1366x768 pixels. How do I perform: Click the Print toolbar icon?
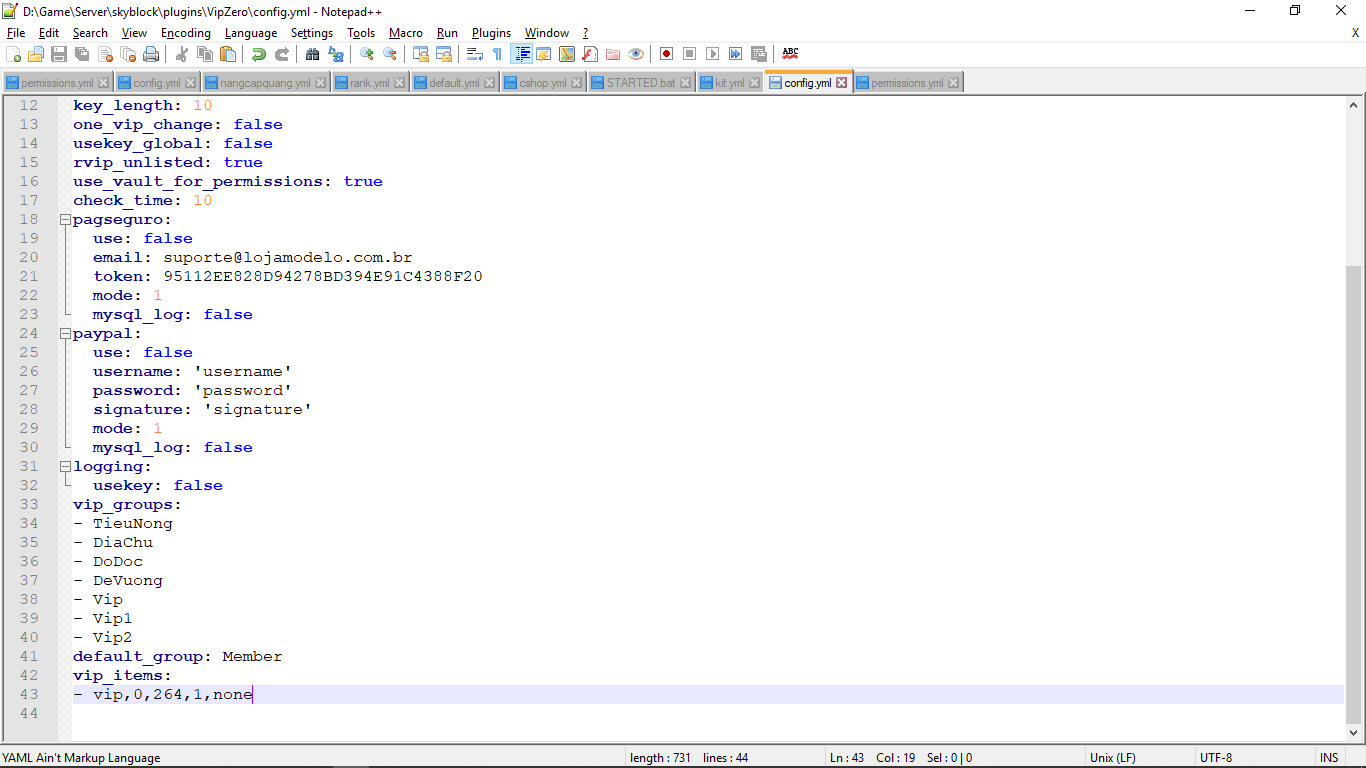[151, 54]
